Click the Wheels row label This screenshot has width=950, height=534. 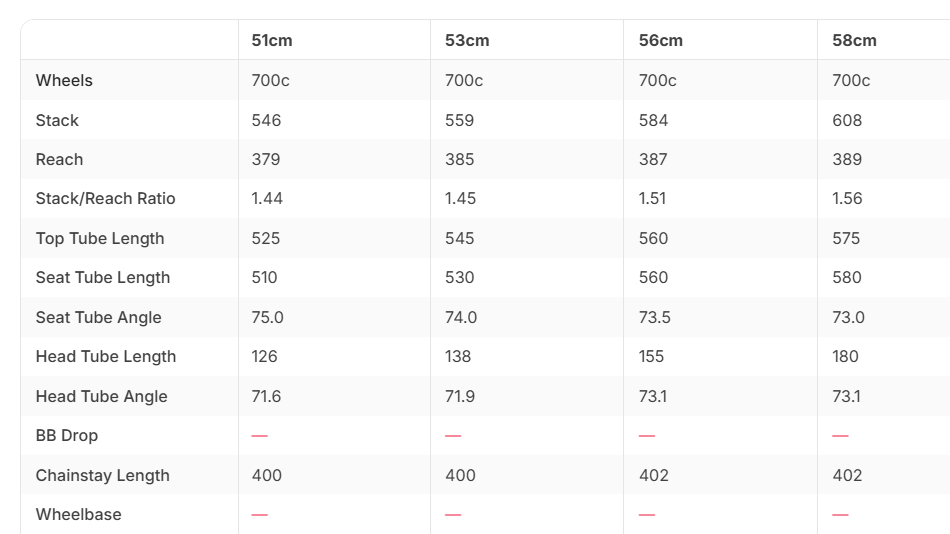point(64,81)
